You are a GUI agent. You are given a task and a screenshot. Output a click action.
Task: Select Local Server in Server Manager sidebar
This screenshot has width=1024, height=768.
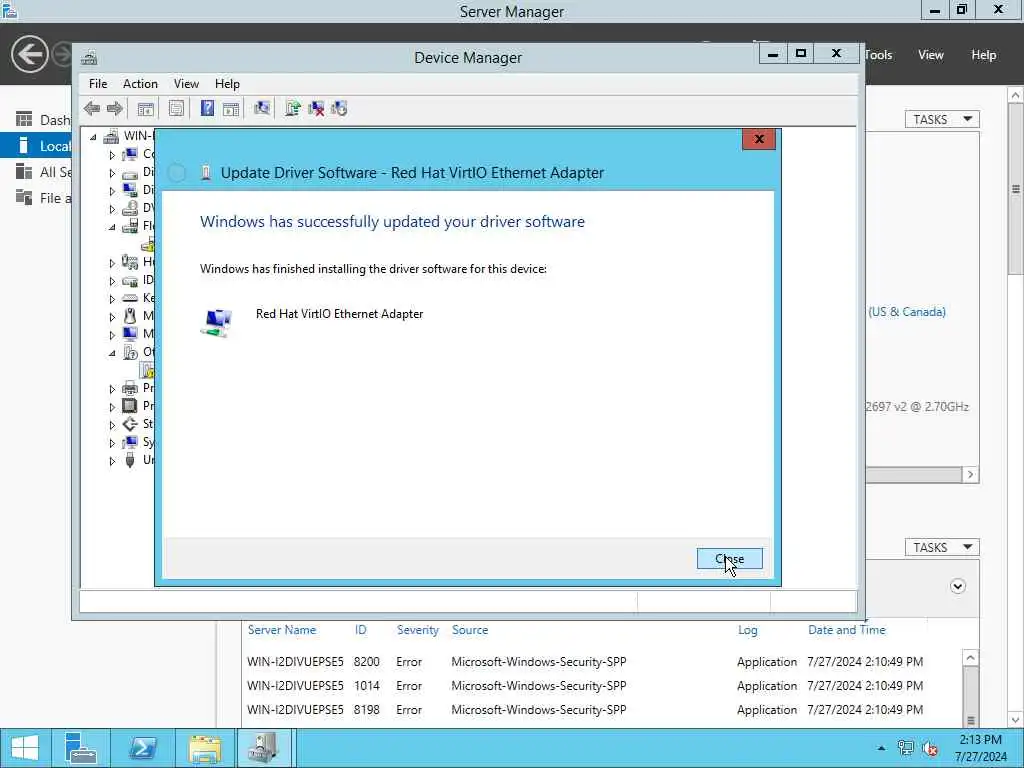[36, 146]
